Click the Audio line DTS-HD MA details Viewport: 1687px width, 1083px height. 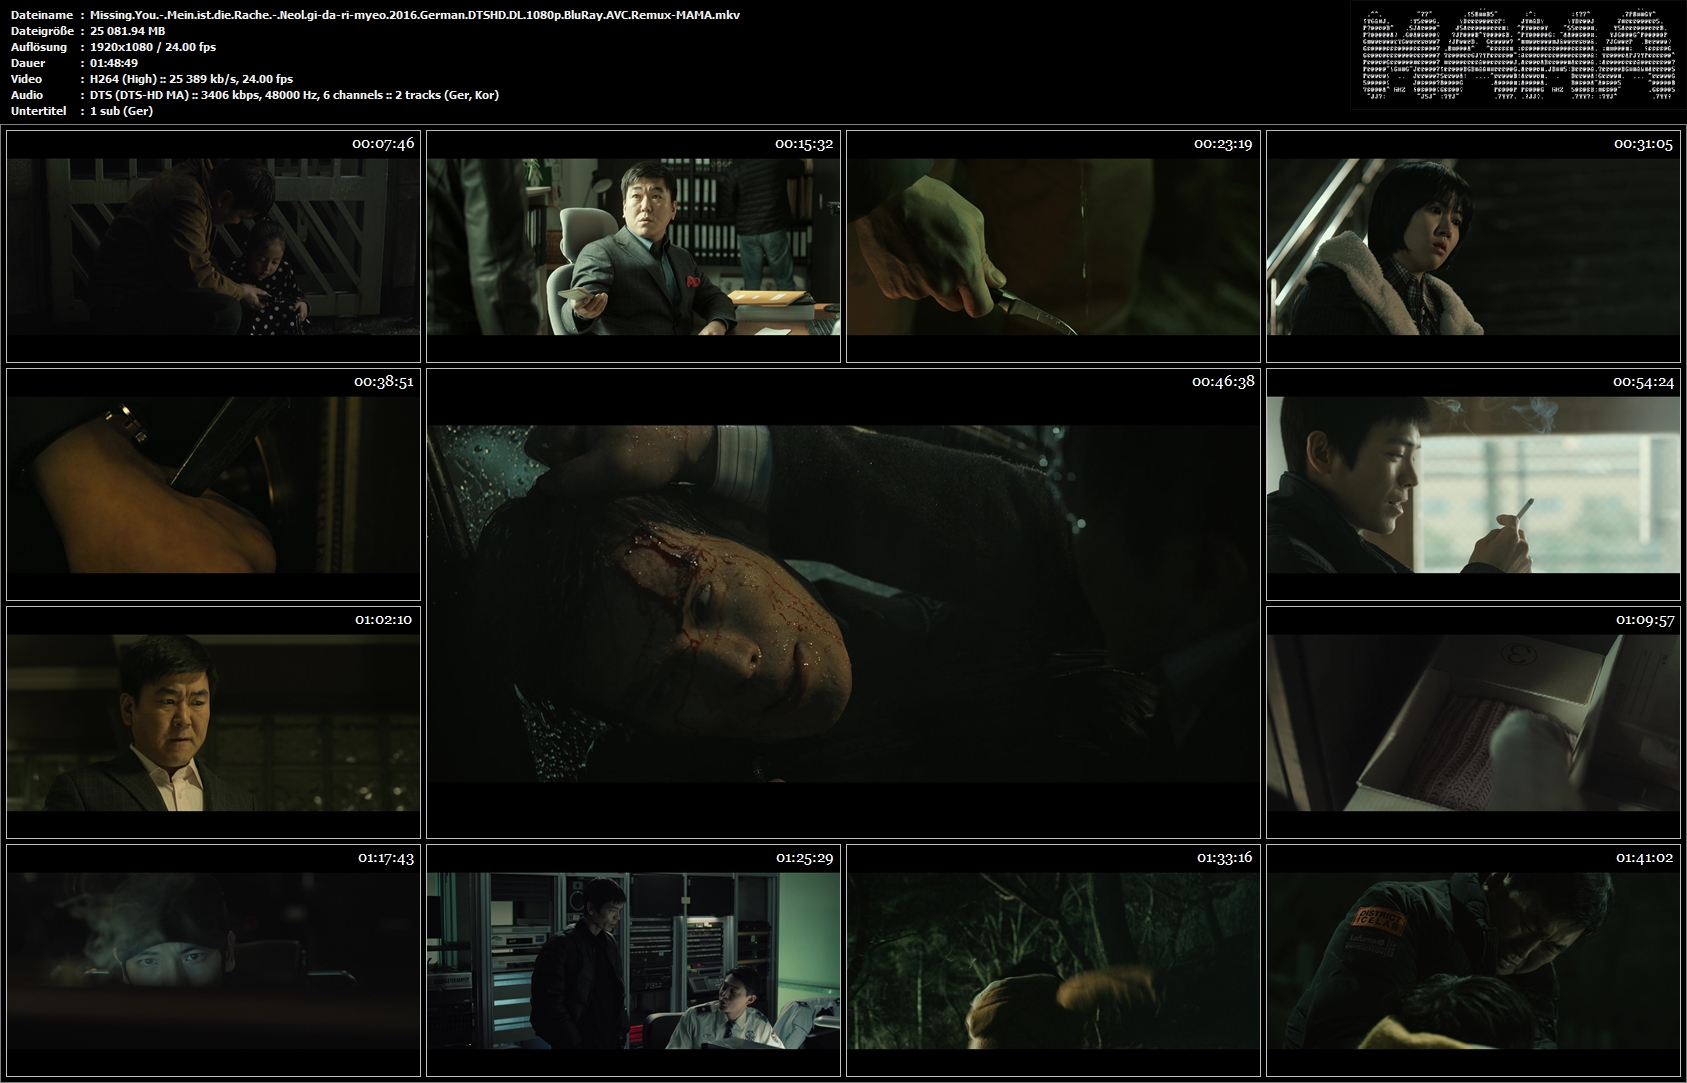(x=294, y=95)
